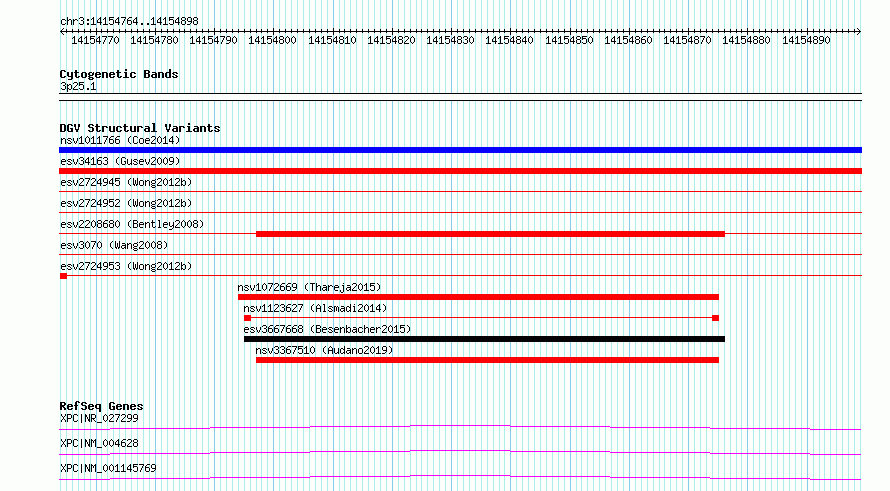This screenshot has height=491, width=890.
Task: Click small red block under esv2724953
Action: pyautogui.click(x=63, y=276)
